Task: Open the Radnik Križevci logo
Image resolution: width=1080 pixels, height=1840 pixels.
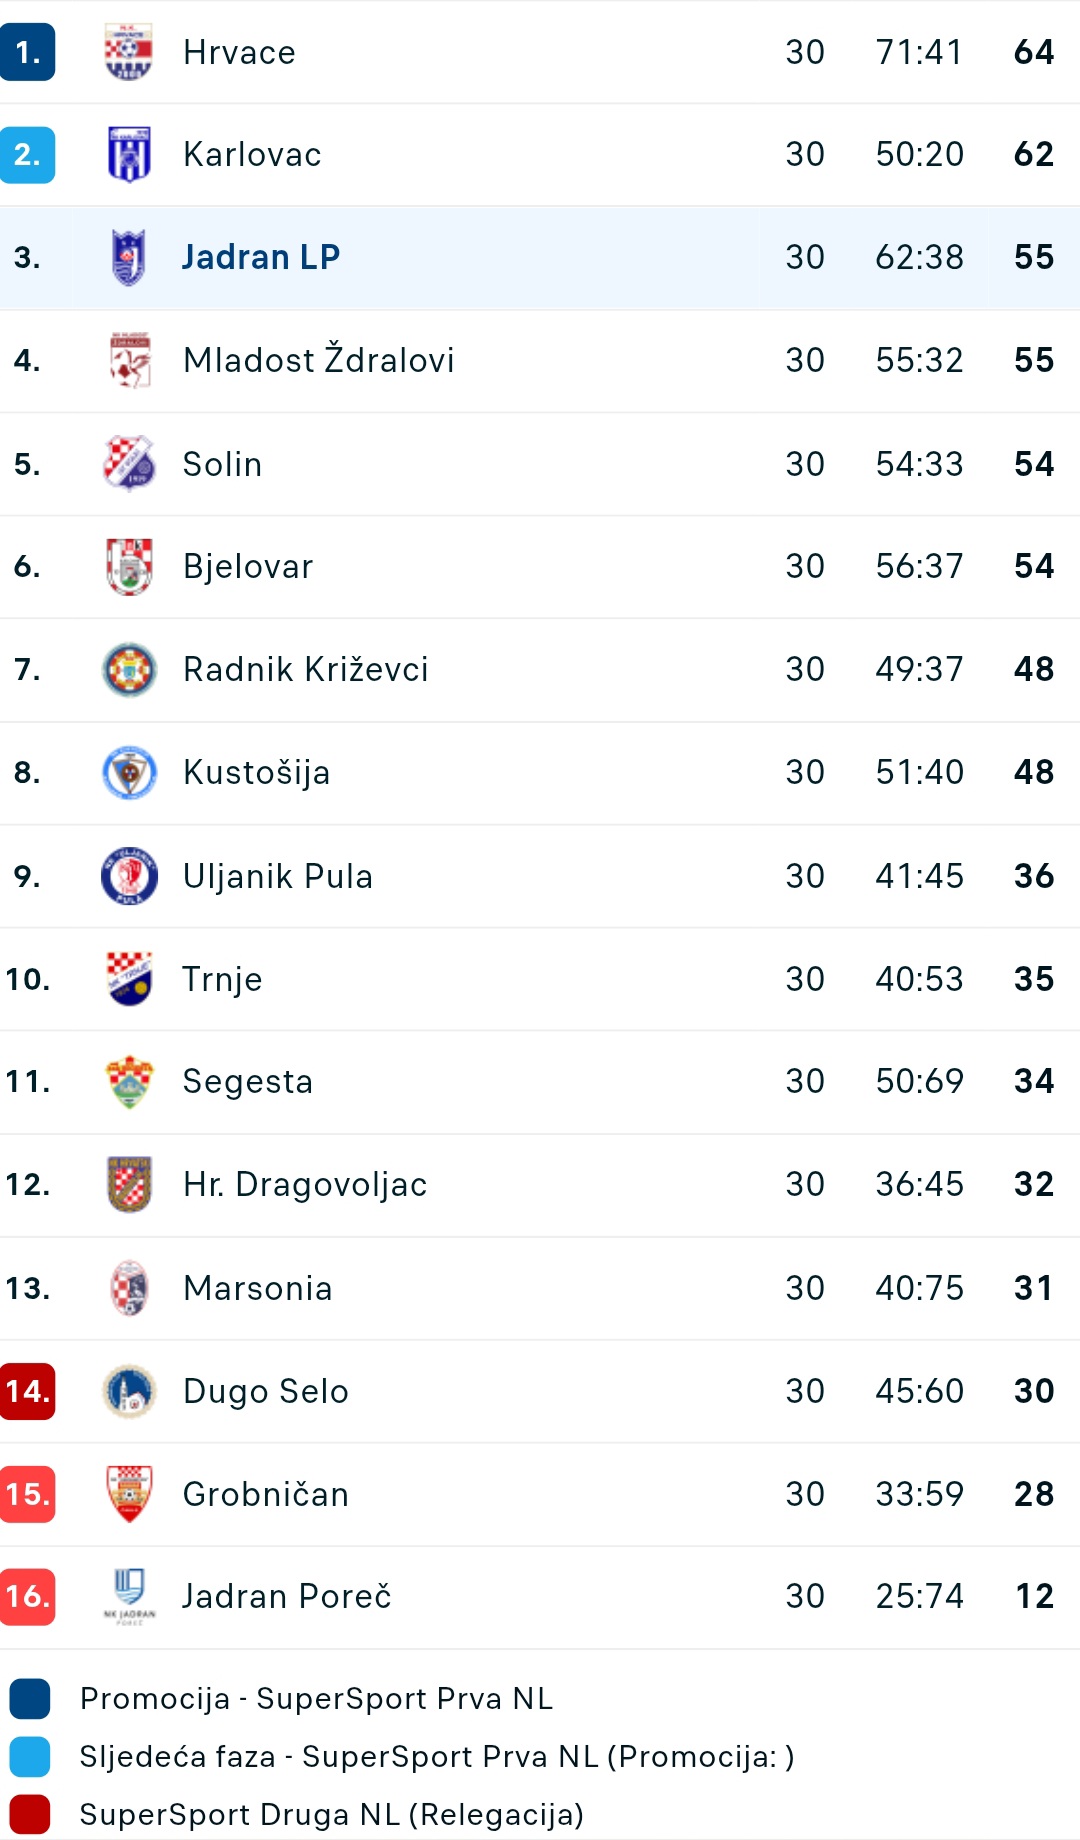Action: pos(129,670)
